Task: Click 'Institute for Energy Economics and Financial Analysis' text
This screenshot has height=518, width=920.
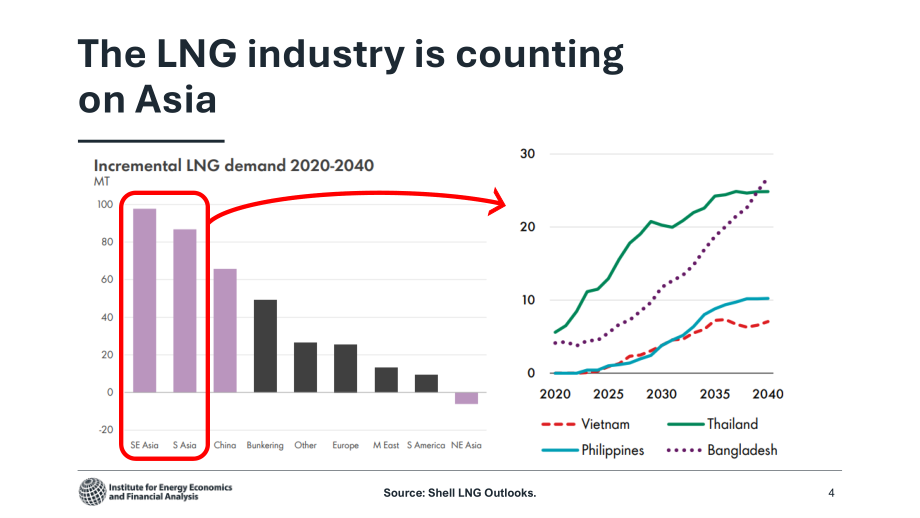Action: (x=170, y=492)
